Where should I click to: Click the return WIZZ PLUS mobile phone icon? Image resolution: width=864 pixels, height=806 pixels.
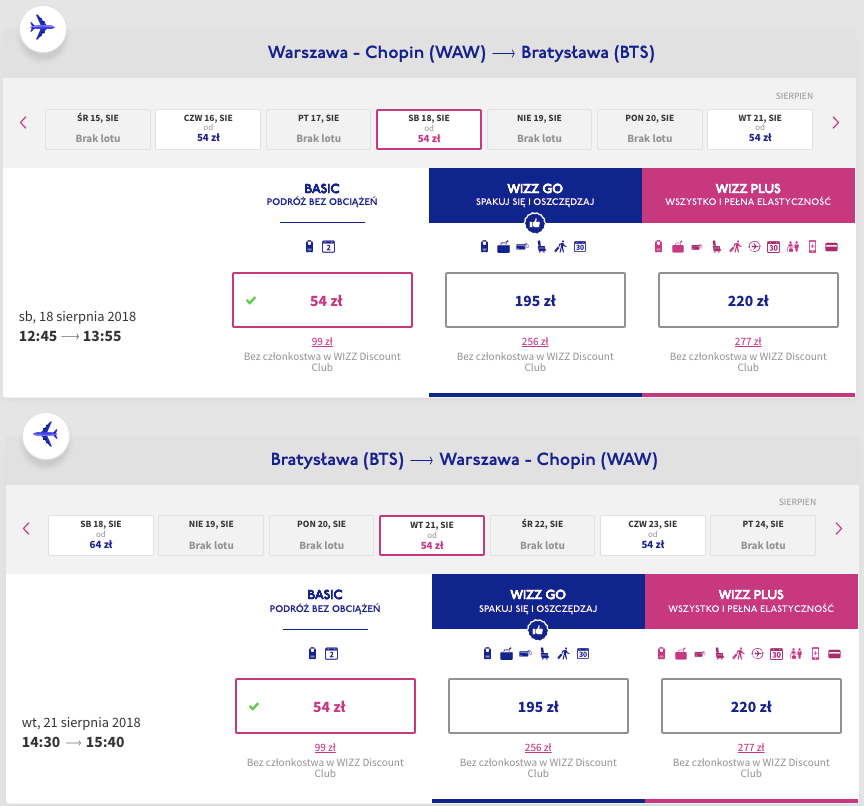click(x=816, y=653)
